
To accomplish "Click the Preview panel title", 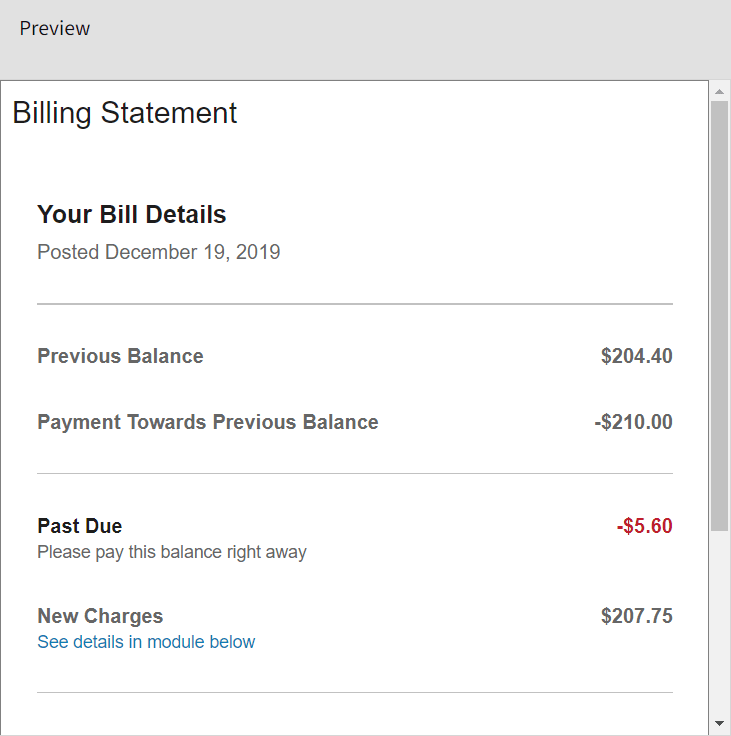I will [x=55, y=28].
